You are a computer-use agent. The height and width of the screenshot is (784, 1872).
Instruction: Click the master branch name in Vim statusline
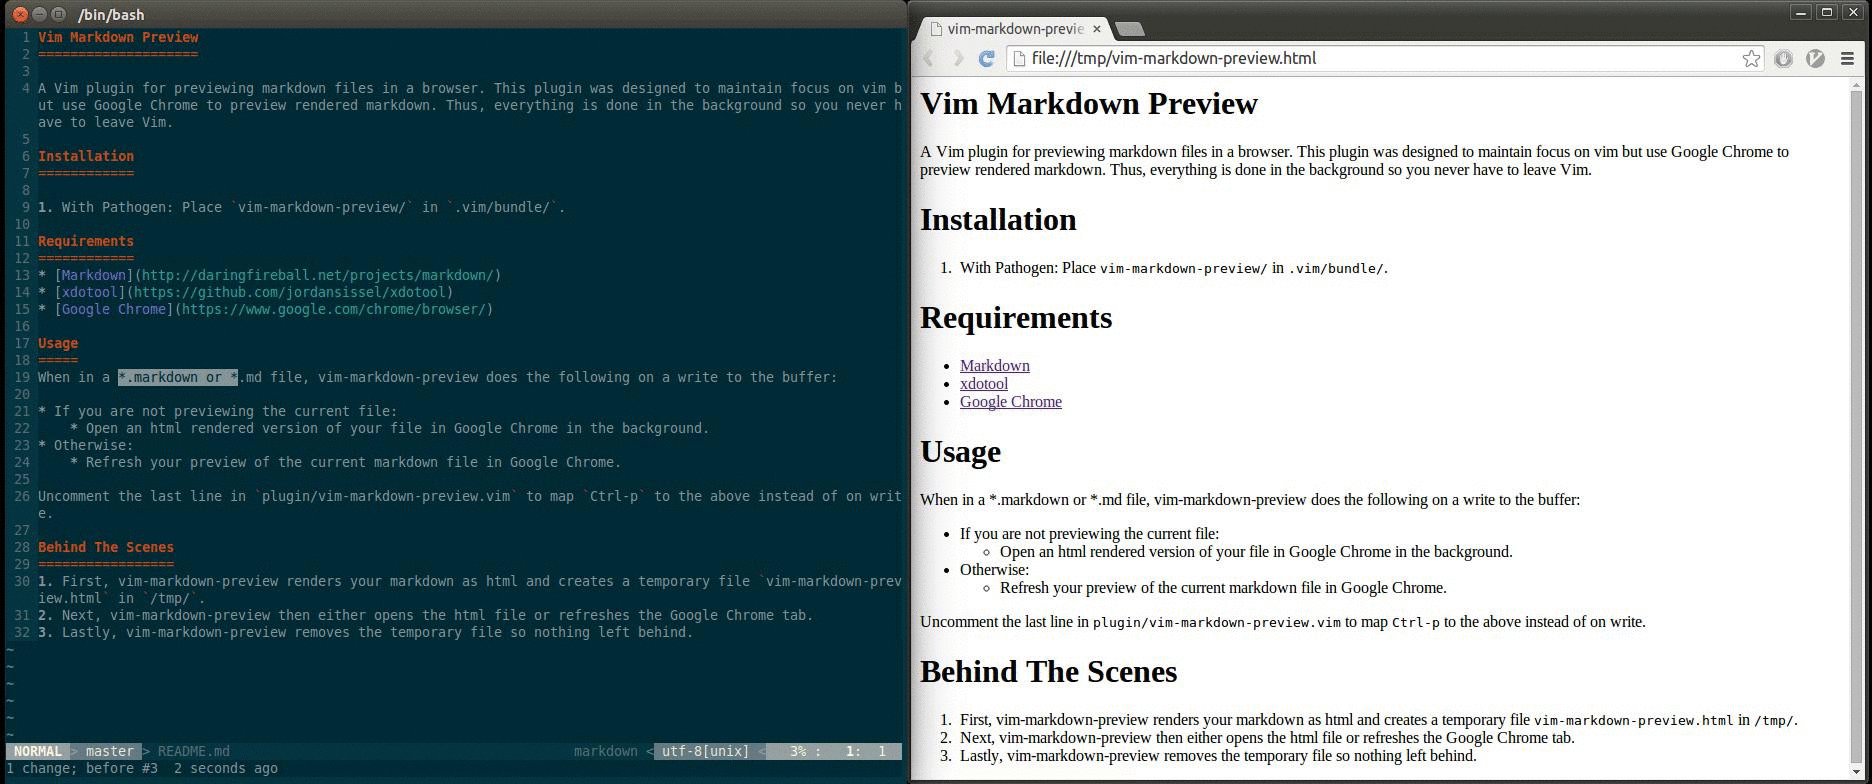click(110, 751)
